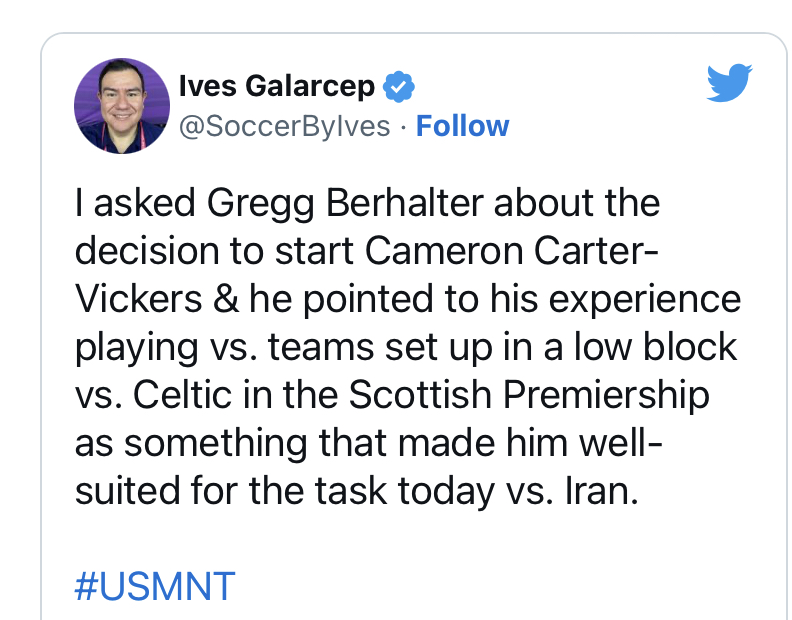Screen dimensions: 792x620
Task: Open the @SoccerByIves handle
Action: click(284, 126)
